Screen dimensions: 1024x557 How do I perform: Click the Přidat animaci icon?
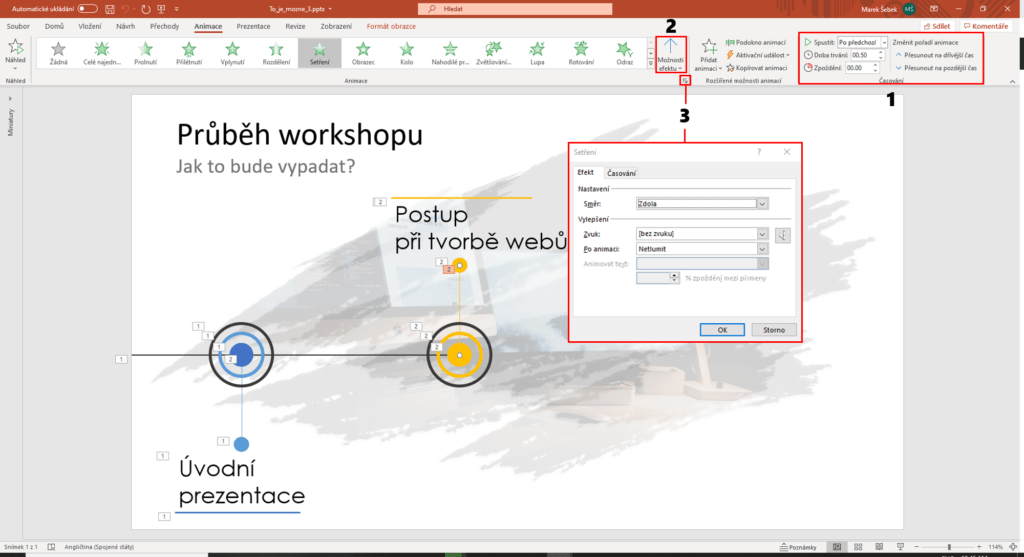click(709, 46)
